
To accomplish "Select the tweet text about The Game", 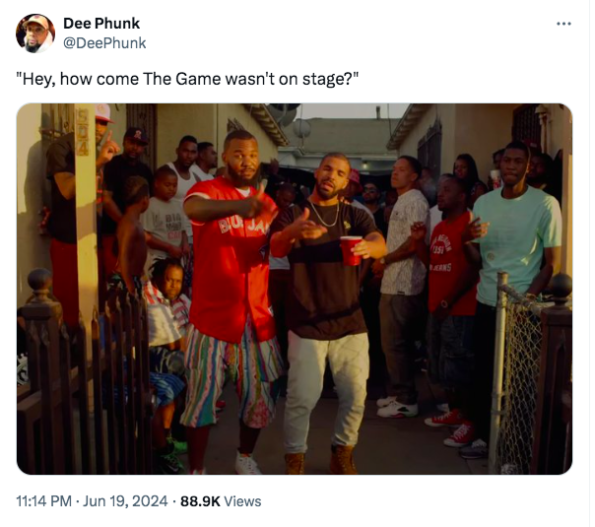I will pyautogui.click(x=187, y=79).
